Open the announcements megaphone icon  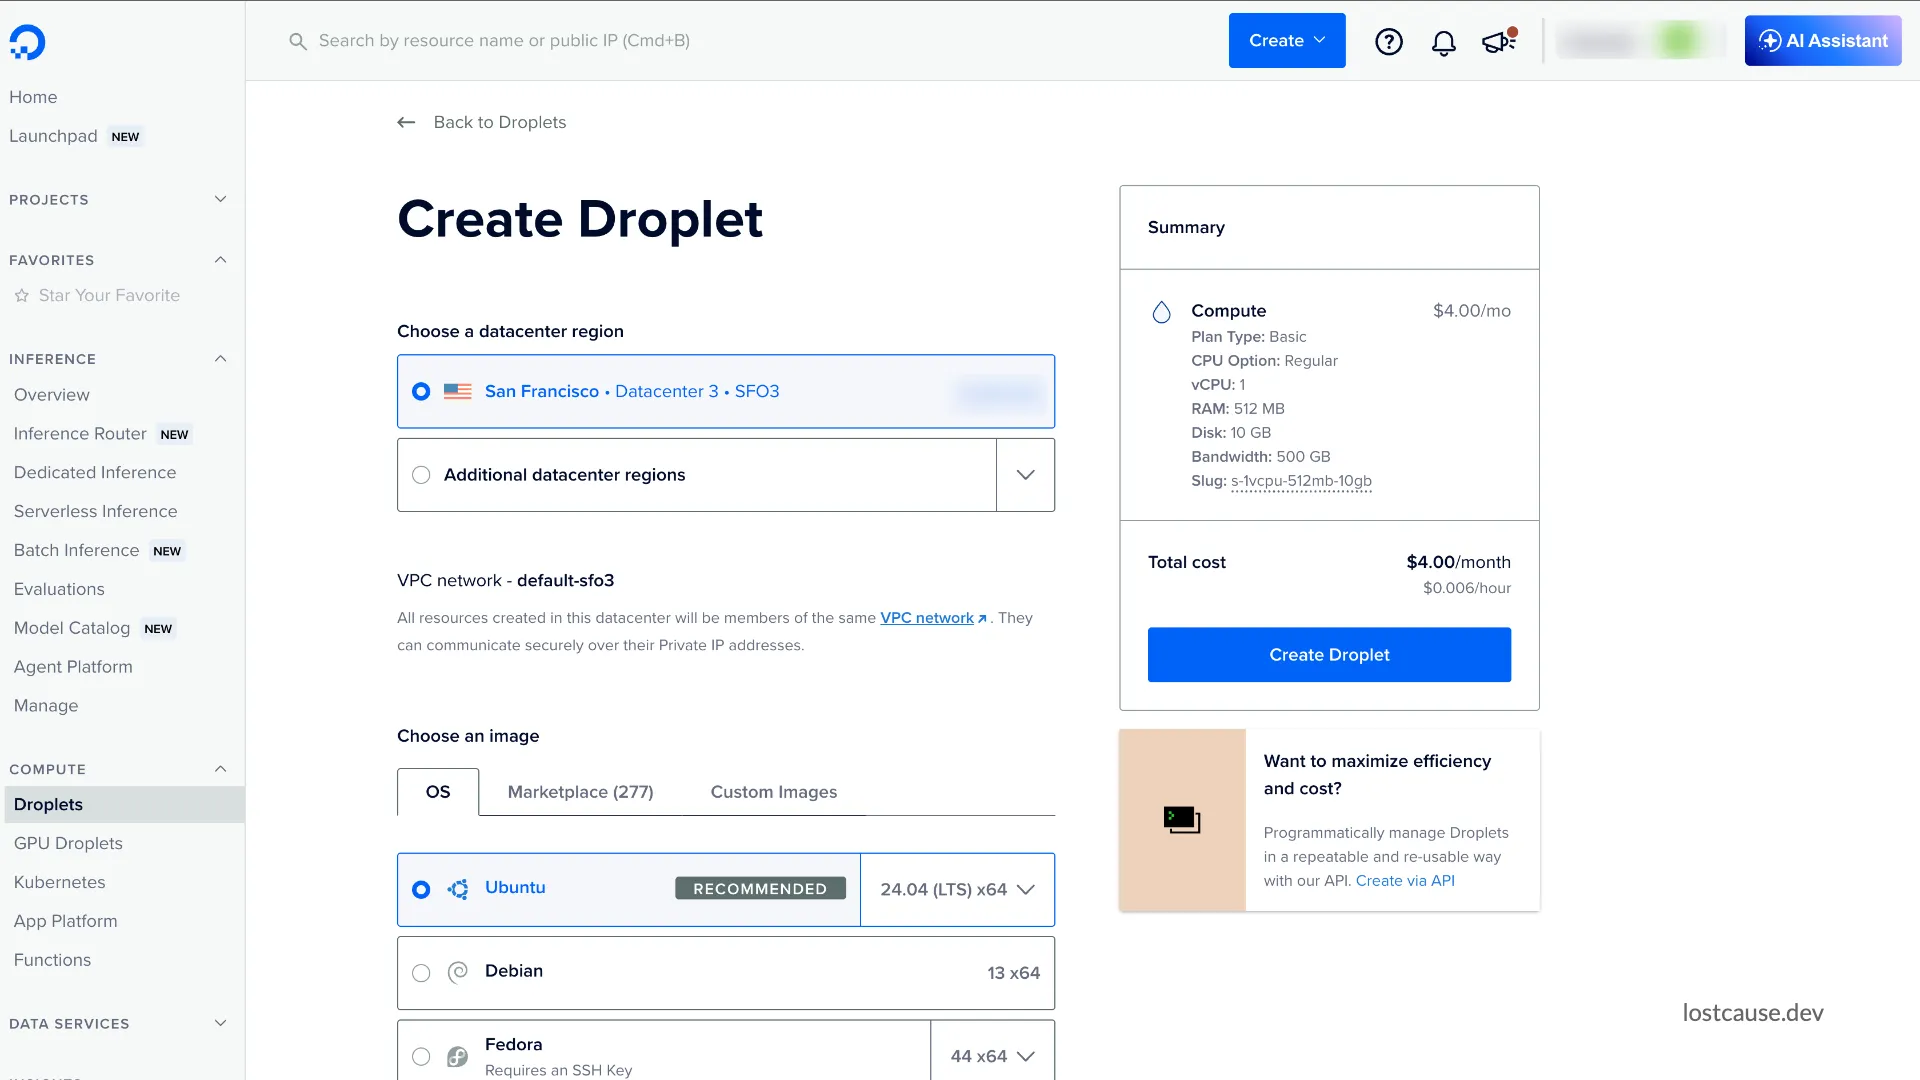1499,41
